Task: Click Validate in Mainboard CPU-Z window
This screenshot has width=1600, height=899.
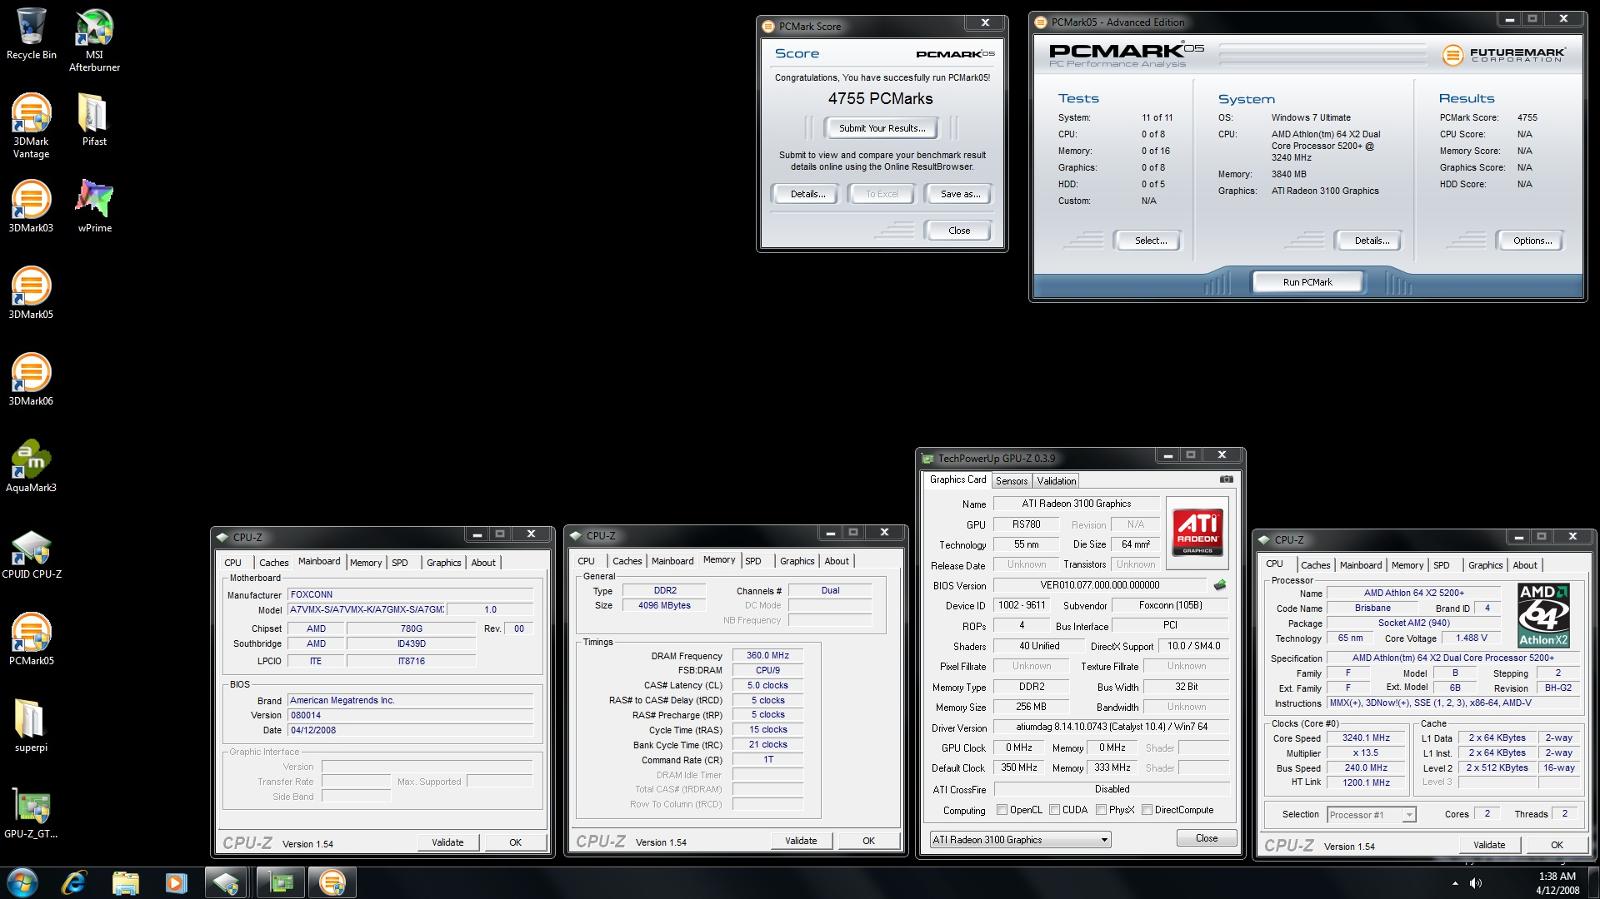Action: click(x=447, y=842)
